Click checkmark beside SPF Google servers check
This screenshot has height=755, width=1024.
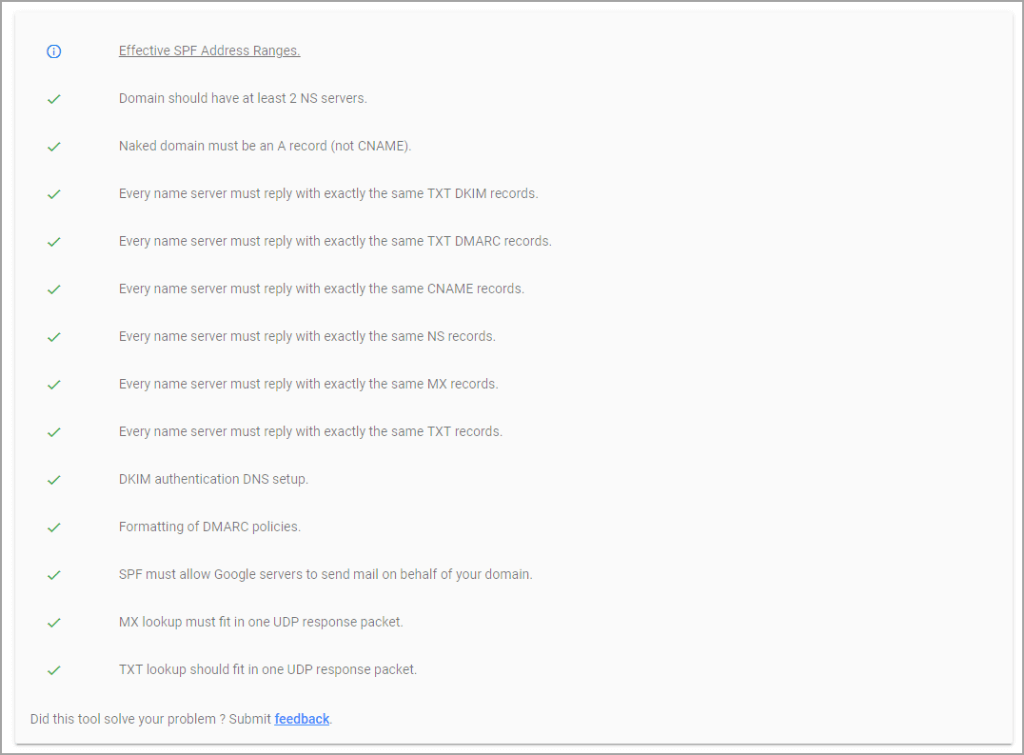pyautogui.click(x=54, y=575)
